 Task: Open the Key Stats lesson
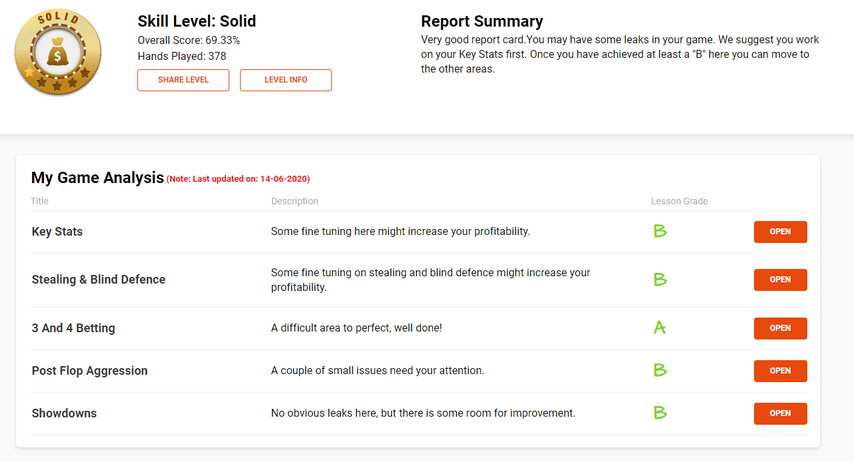[x=780, y=232]
